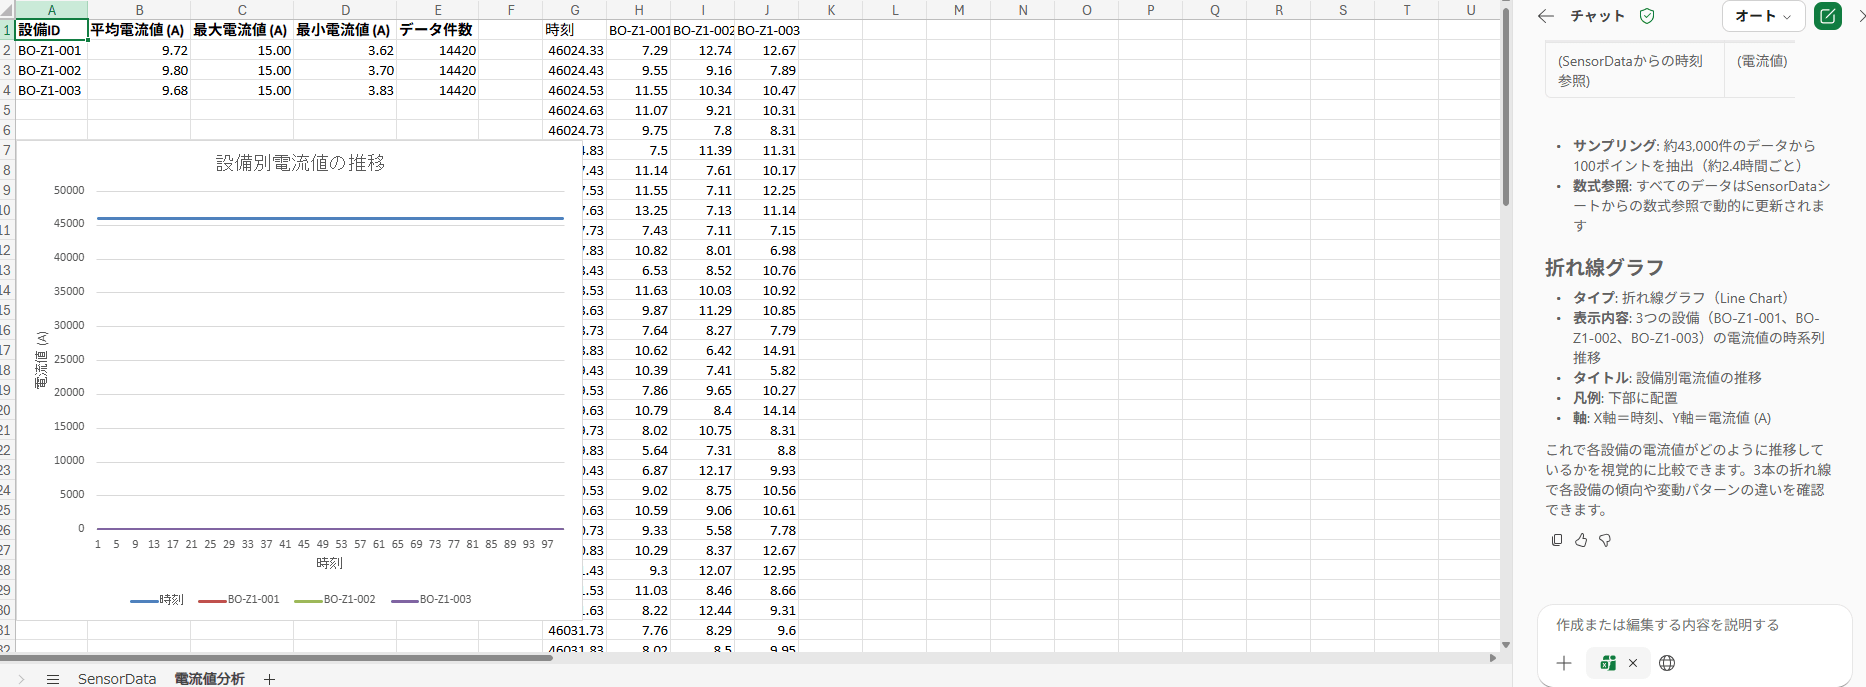Click the Excel file attachment chip icon
This screenshot has width=1866, height=687.
1608,663
